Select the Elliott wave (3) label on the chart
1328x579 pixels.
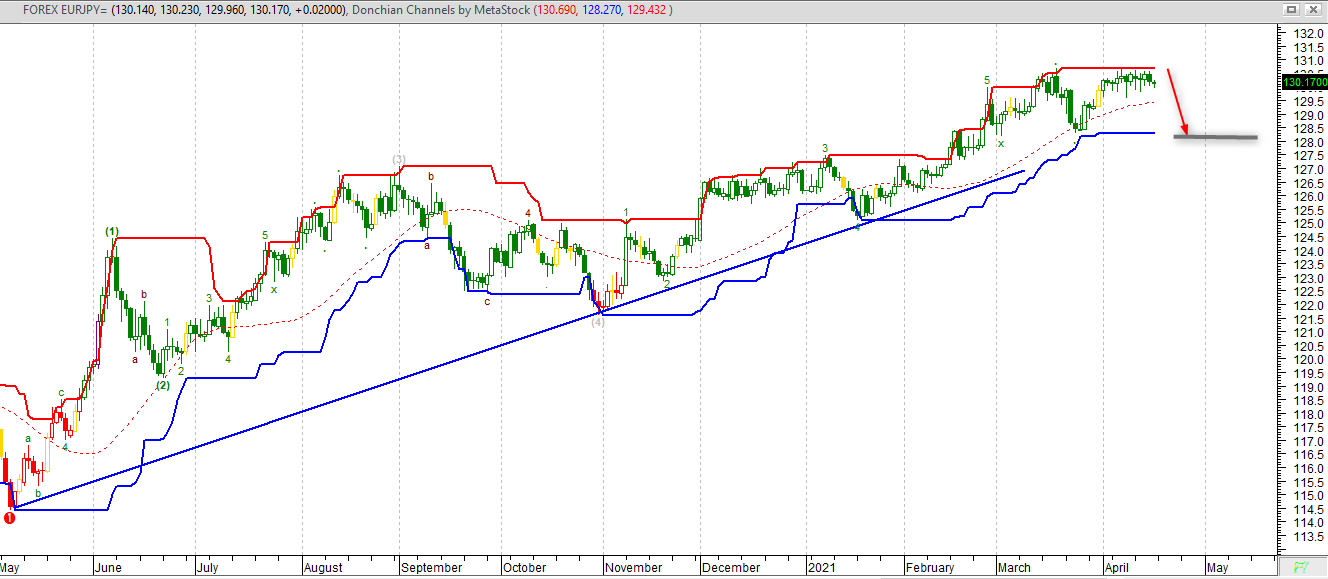[399, 158]
